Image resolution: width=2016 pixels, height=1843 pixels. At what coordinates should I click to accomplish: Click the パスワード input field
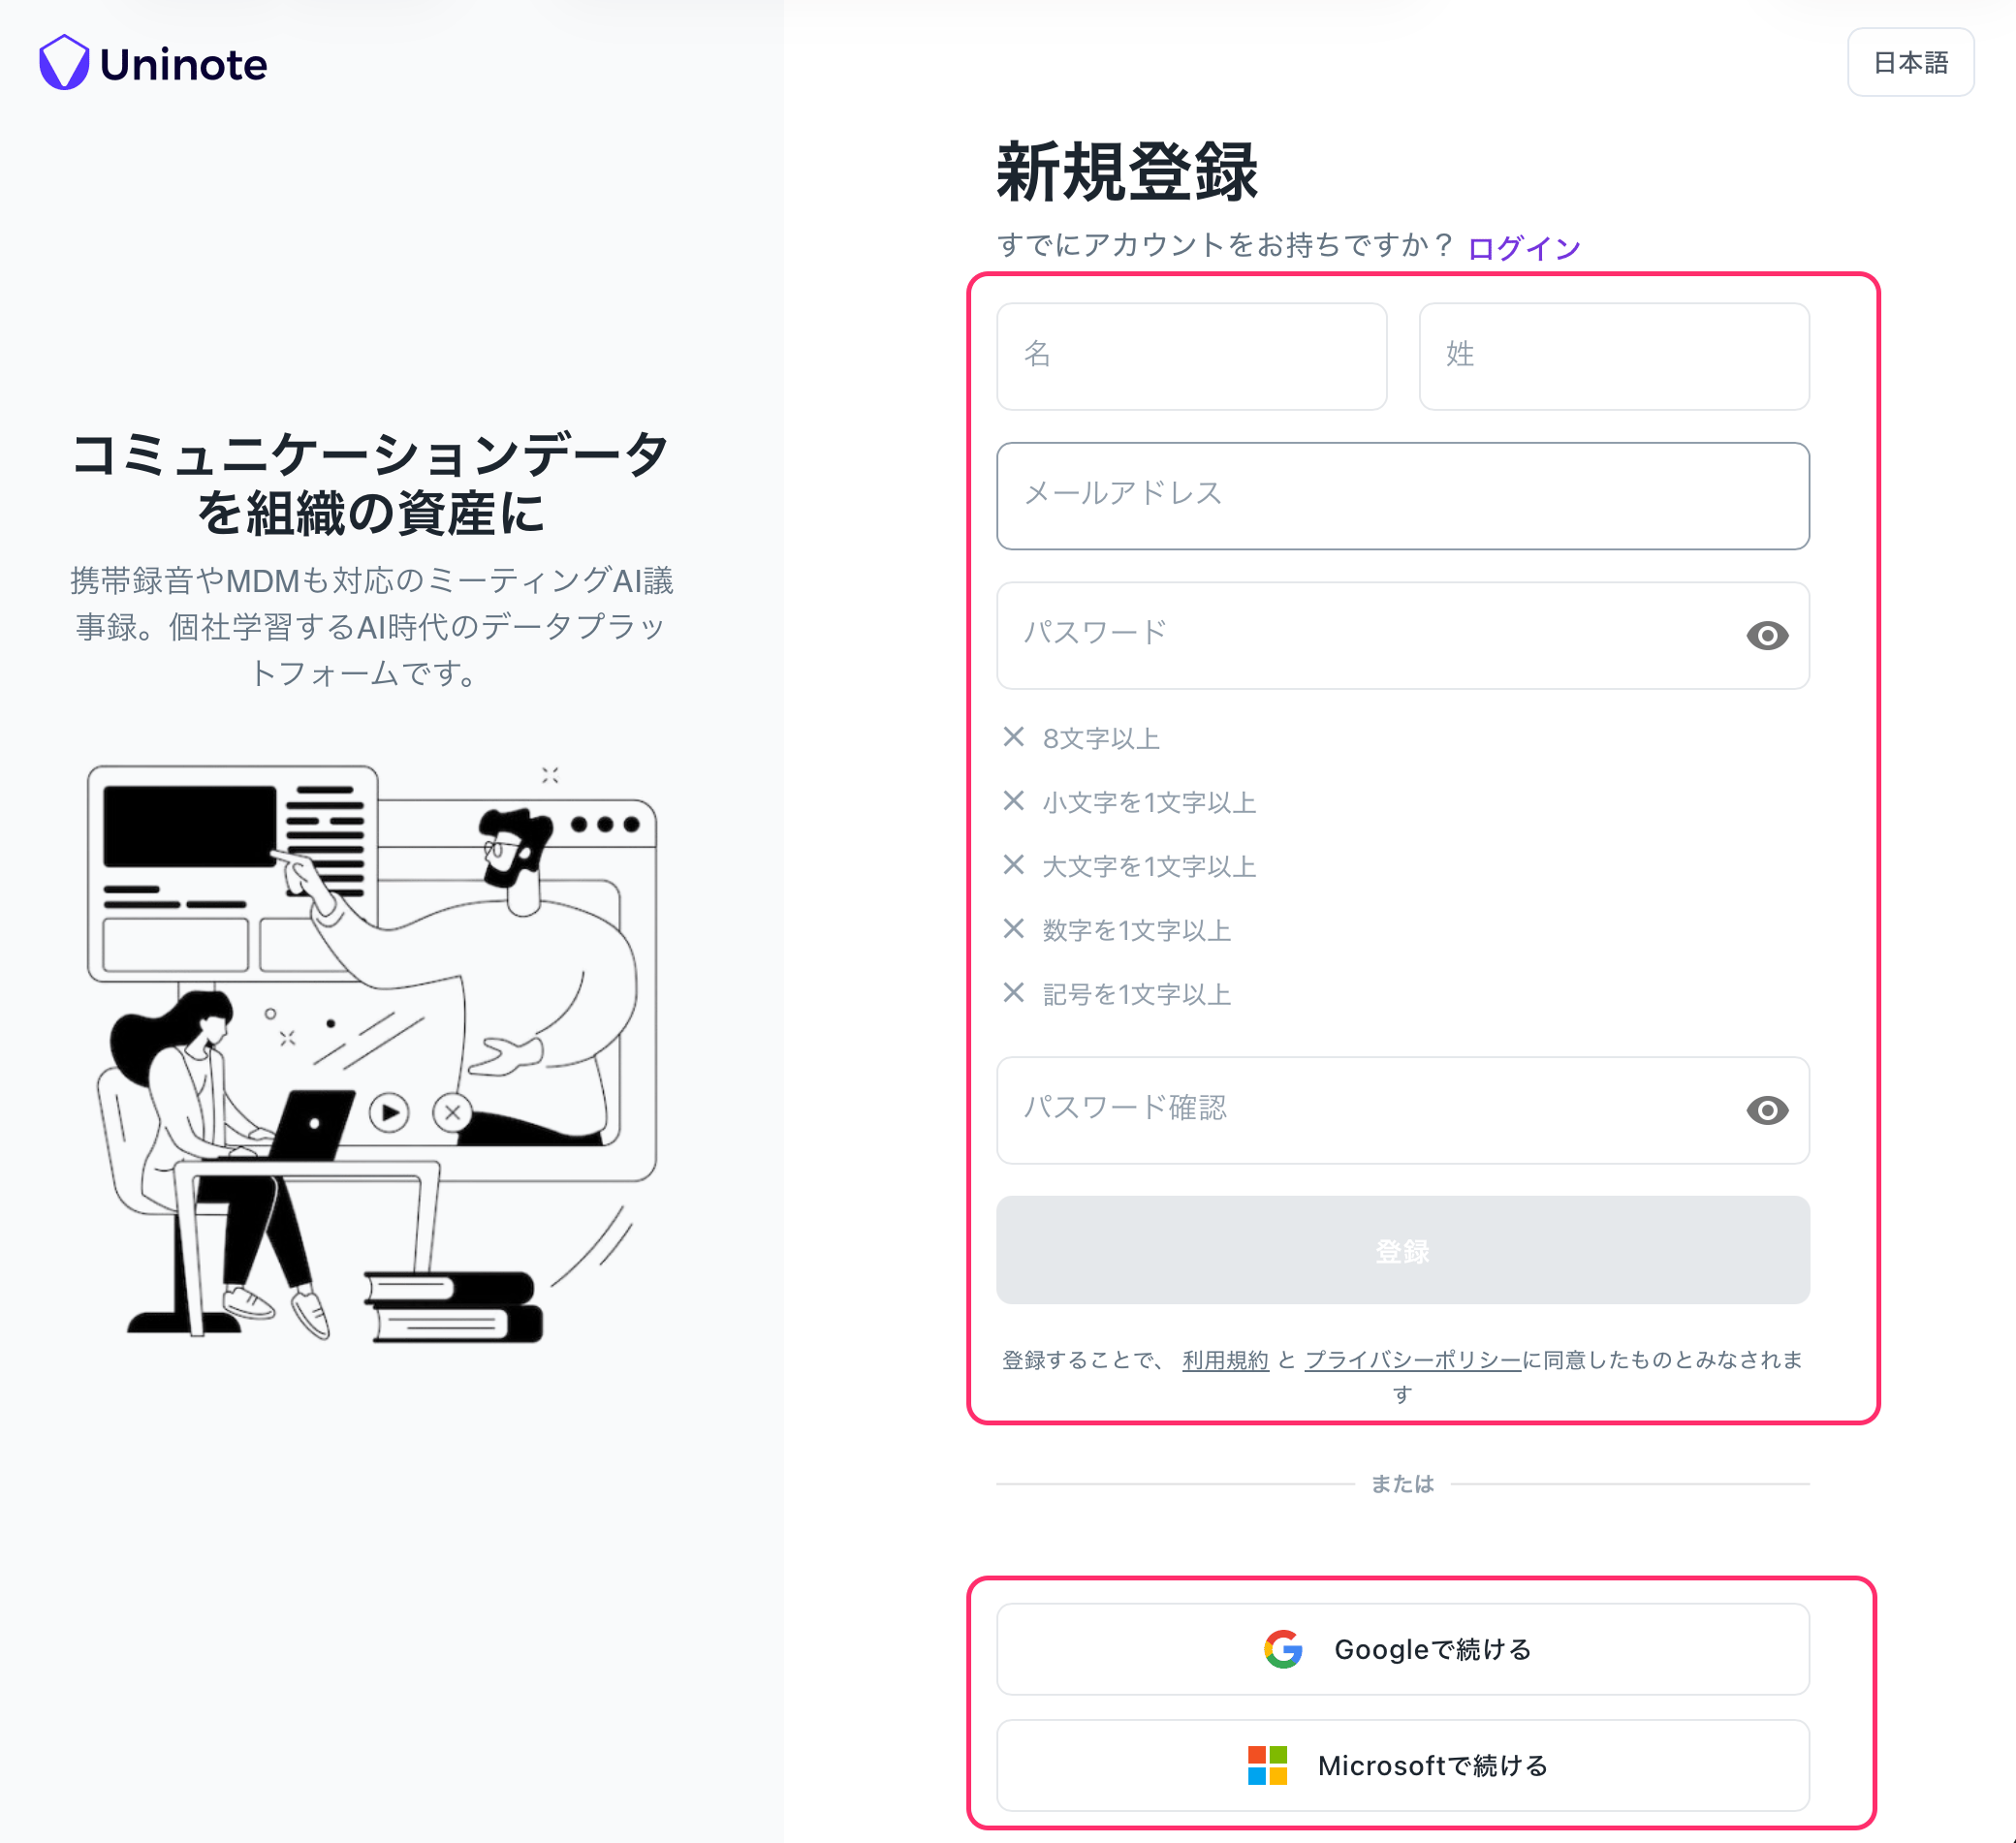tap(1403, 636)
